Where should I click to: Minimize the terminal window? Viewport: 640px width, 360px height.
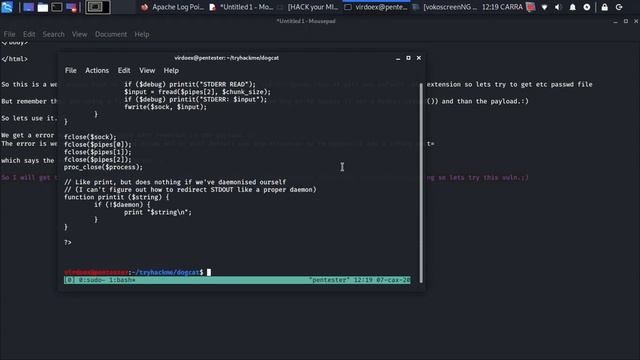(398, 58)
